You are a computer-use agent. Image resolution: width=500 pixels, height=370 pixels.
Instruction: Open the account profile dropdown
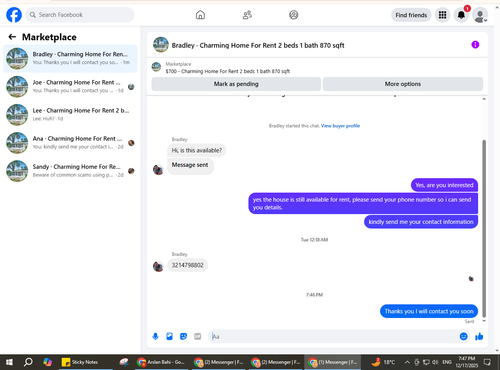480,15
